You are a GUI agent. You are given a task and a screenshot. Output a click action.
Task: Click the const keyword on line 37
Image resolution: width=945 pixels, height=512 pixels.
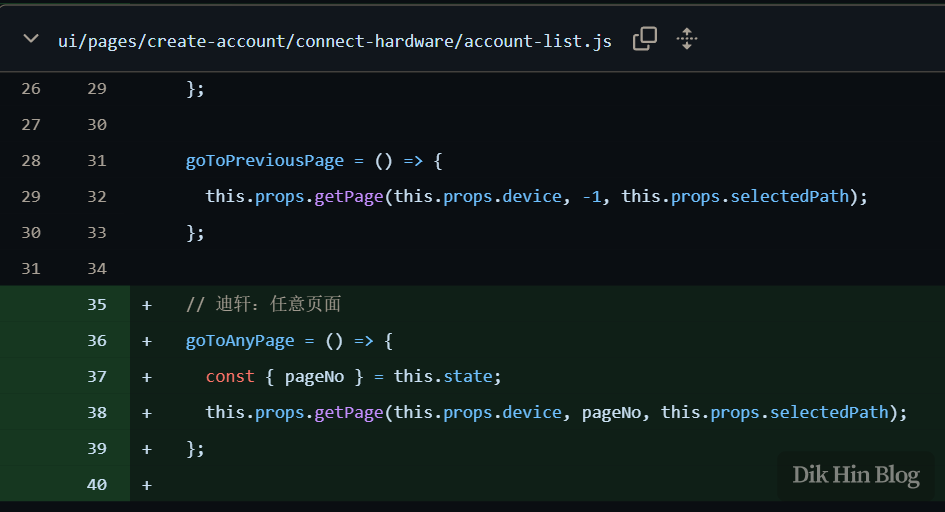230,376
